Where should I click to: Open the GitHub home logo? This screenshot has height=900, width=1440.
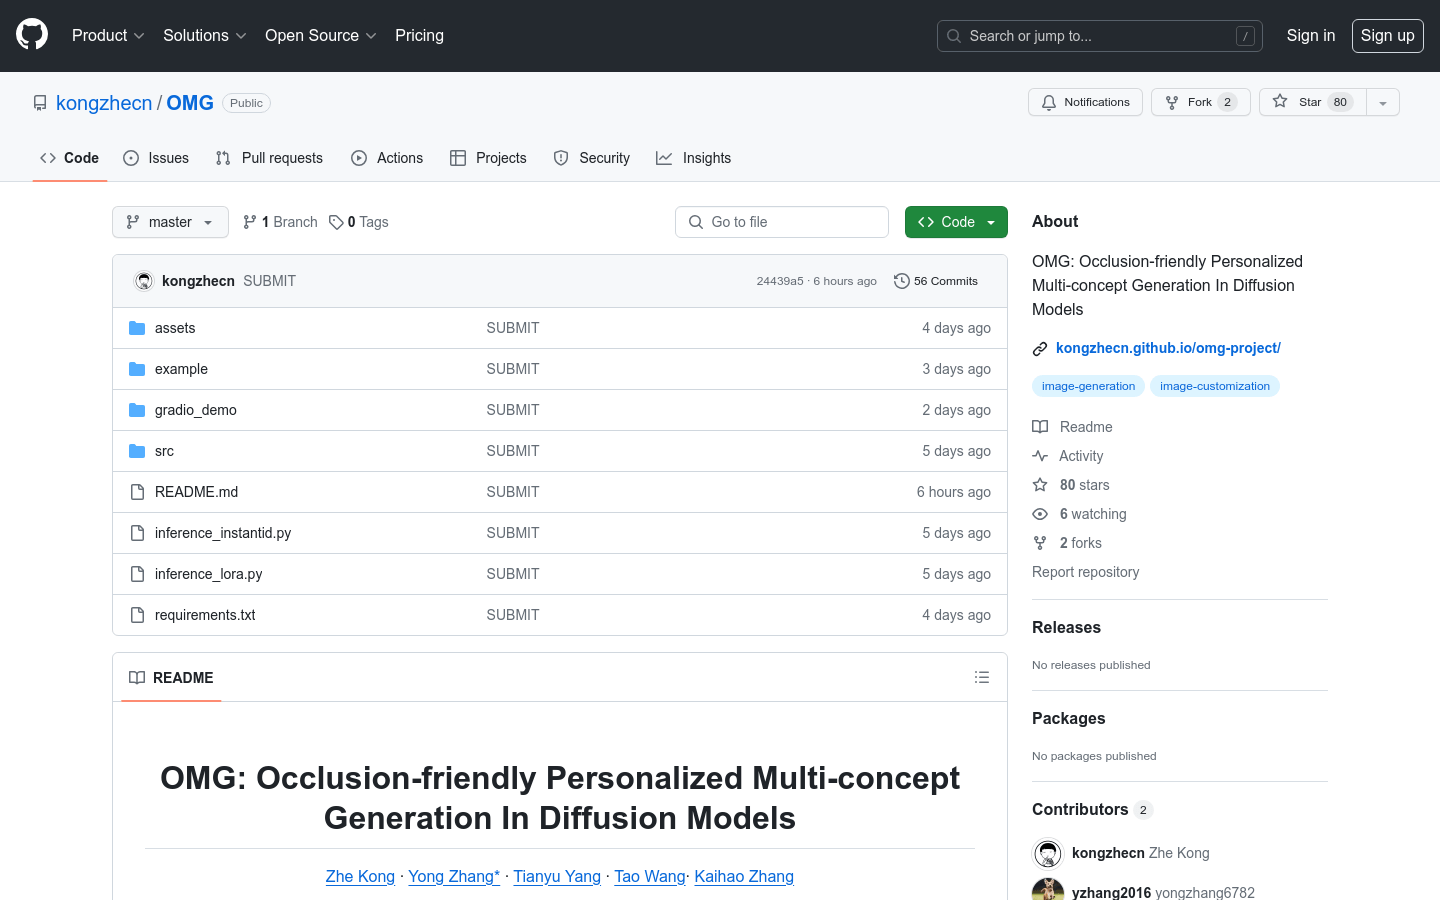coord(32,35)
